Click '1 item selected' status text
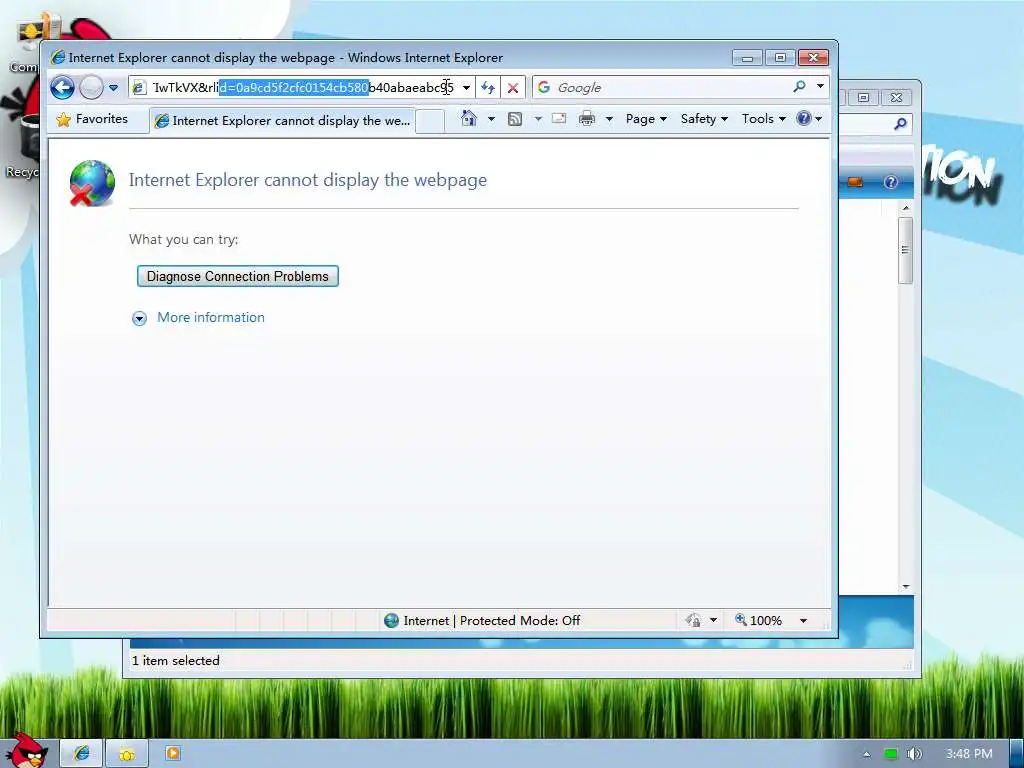1024x768 pixels. [176, 660]
